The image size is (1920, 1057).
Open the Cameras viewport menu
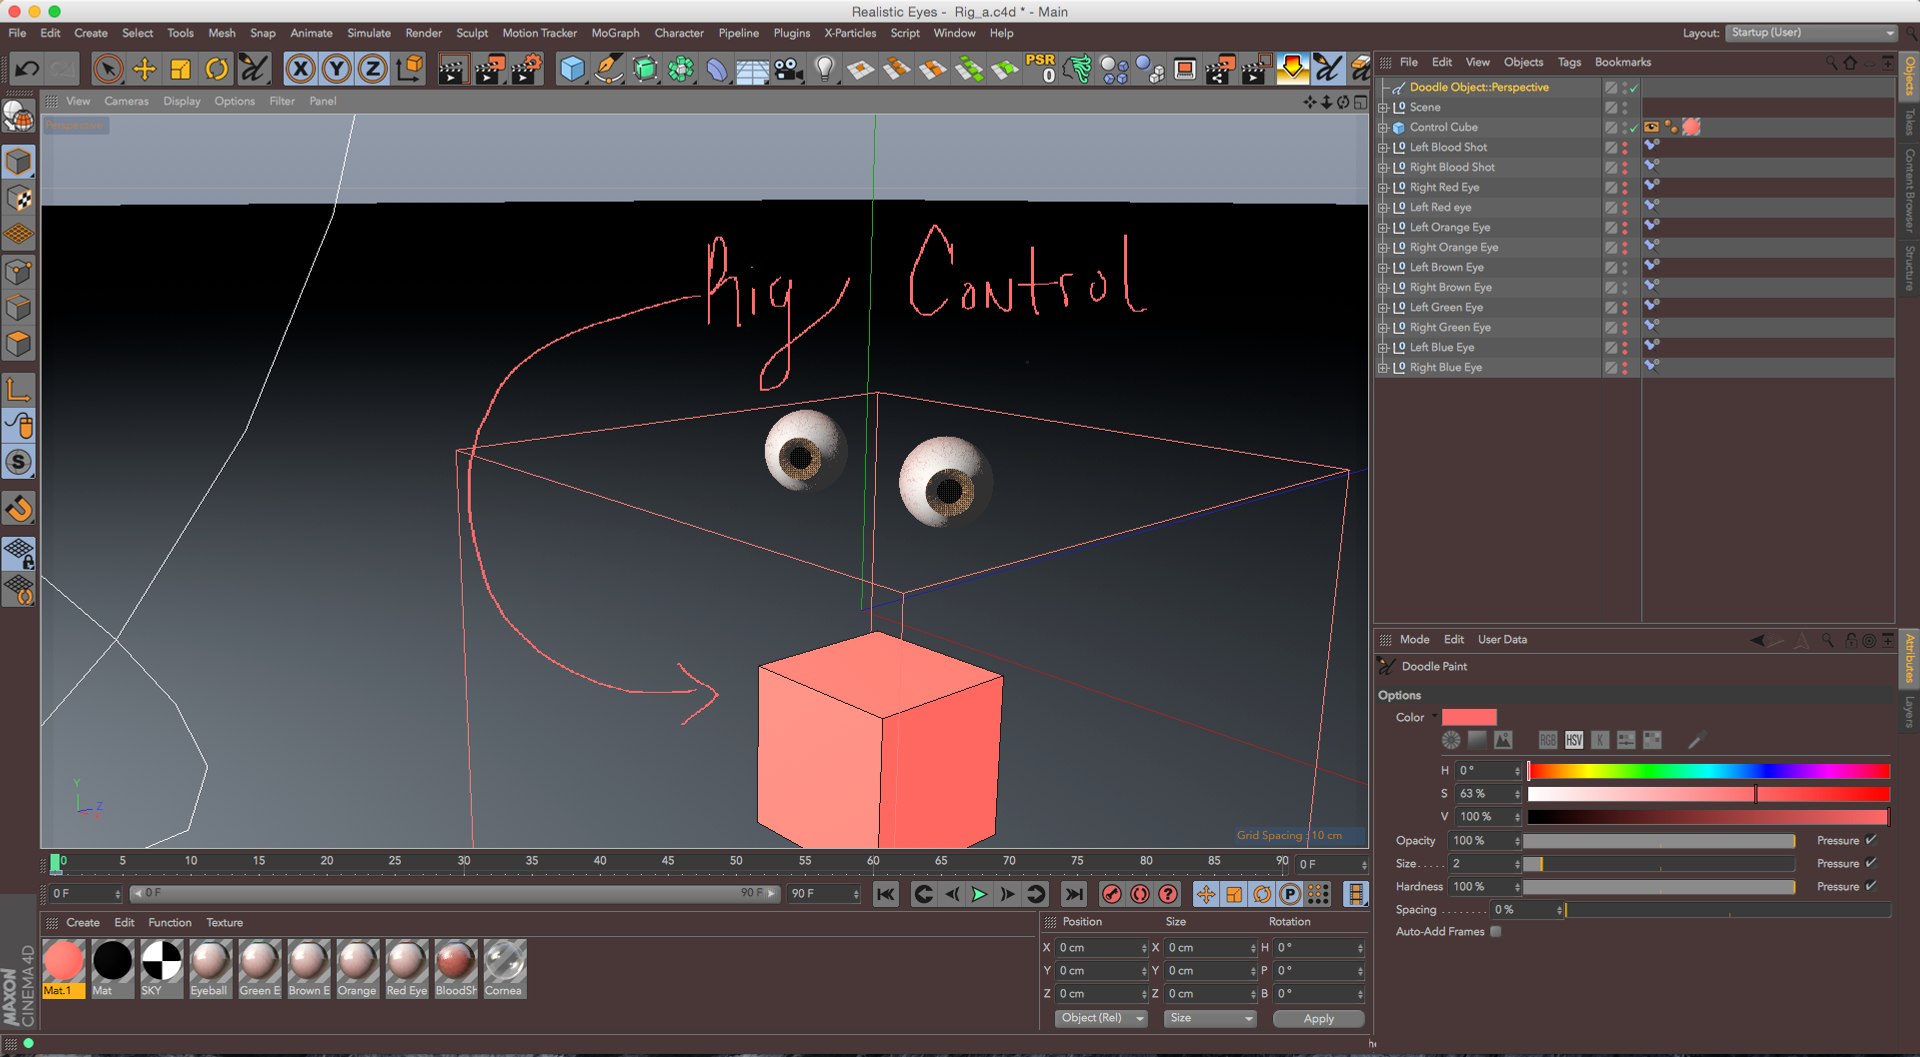pyautogui.click(x=126, y=101)
